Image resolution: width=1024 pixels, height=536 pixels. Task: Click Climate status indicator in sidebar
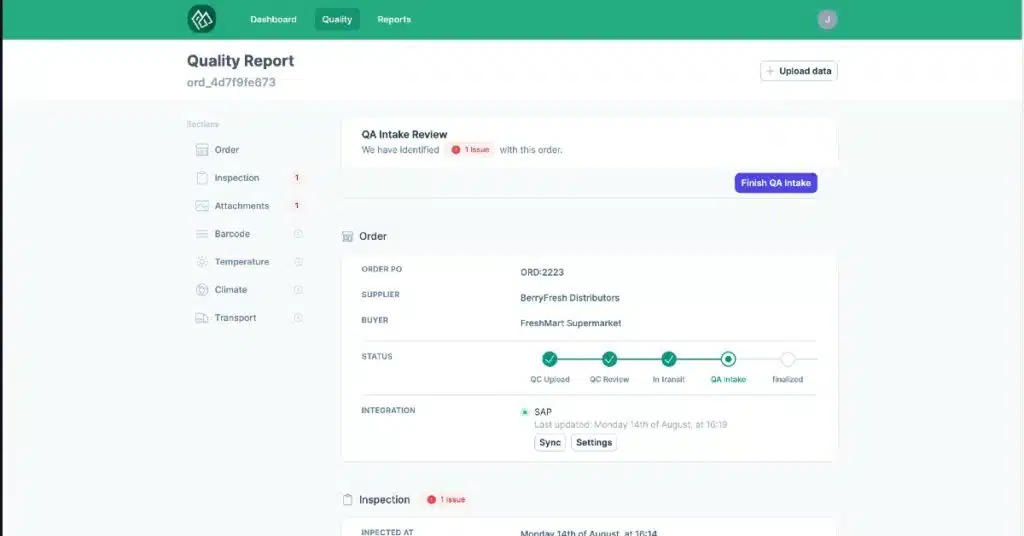coord(298,290)
